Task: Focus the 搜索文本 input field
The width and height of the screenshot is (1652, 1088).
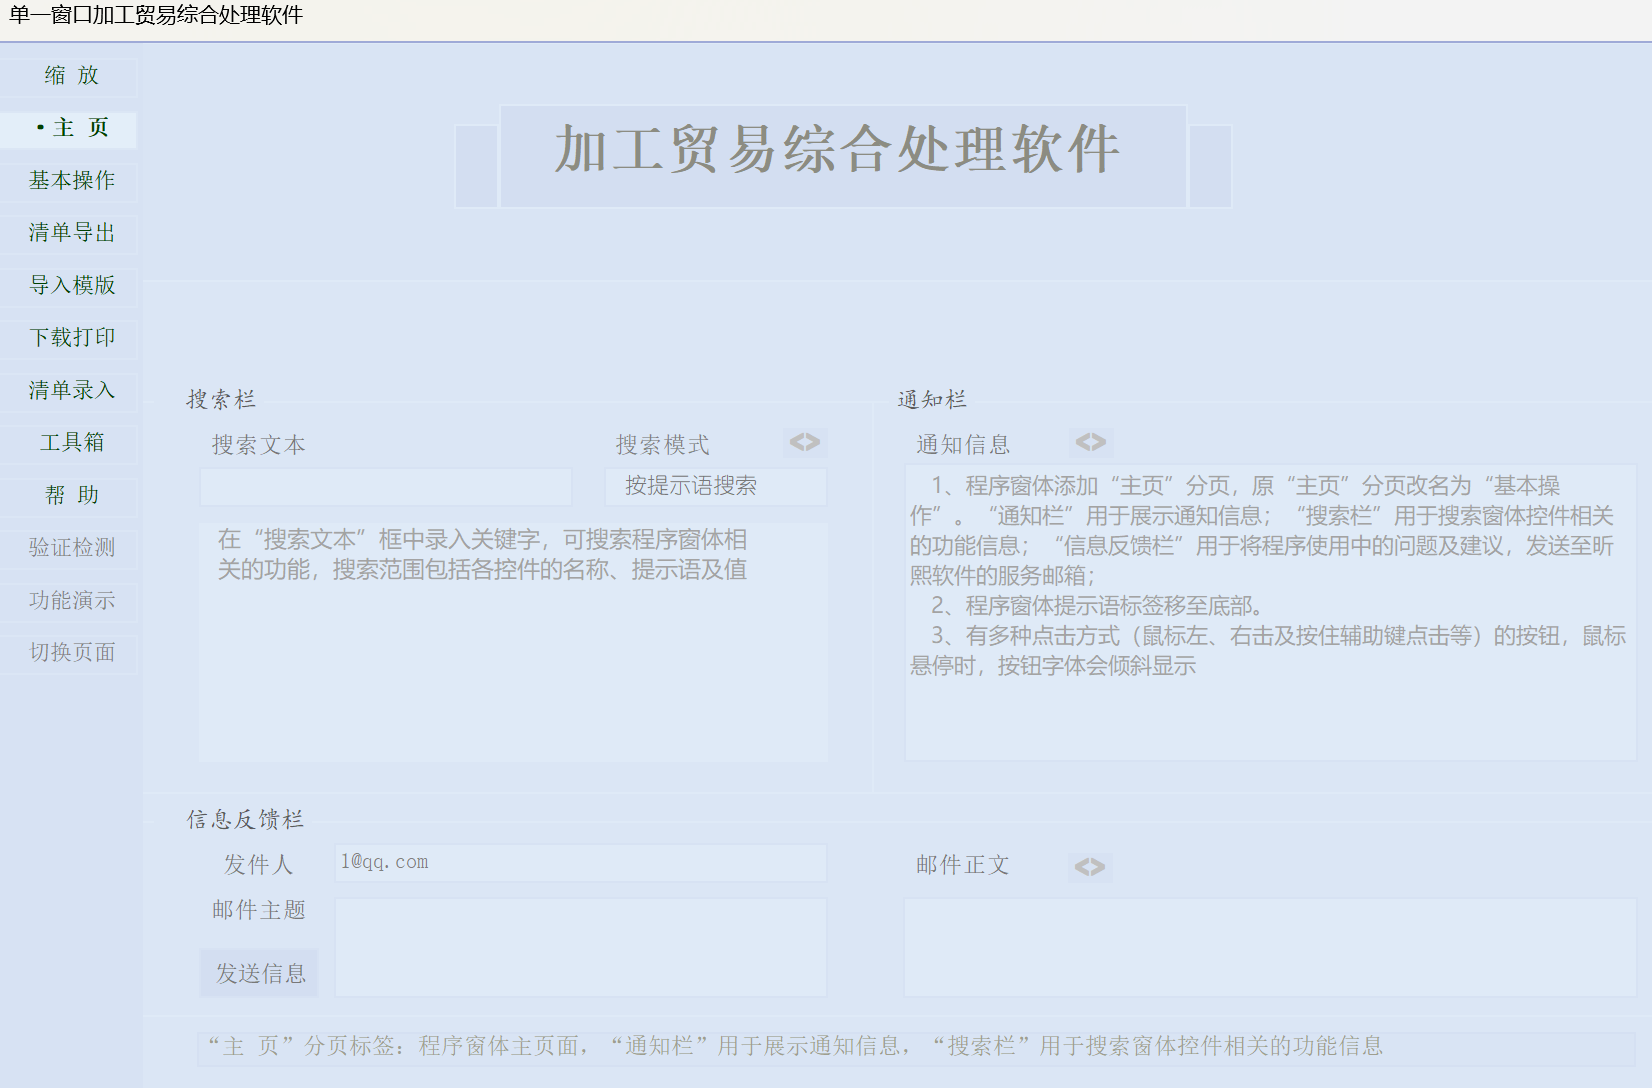Action: tap(386, 487)
